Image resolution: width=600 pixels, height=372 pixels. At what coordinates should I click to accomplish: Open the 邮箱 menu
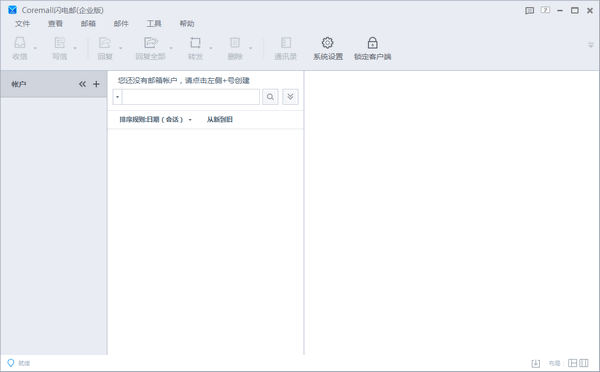pyautogui.click(x=88, y=24)
